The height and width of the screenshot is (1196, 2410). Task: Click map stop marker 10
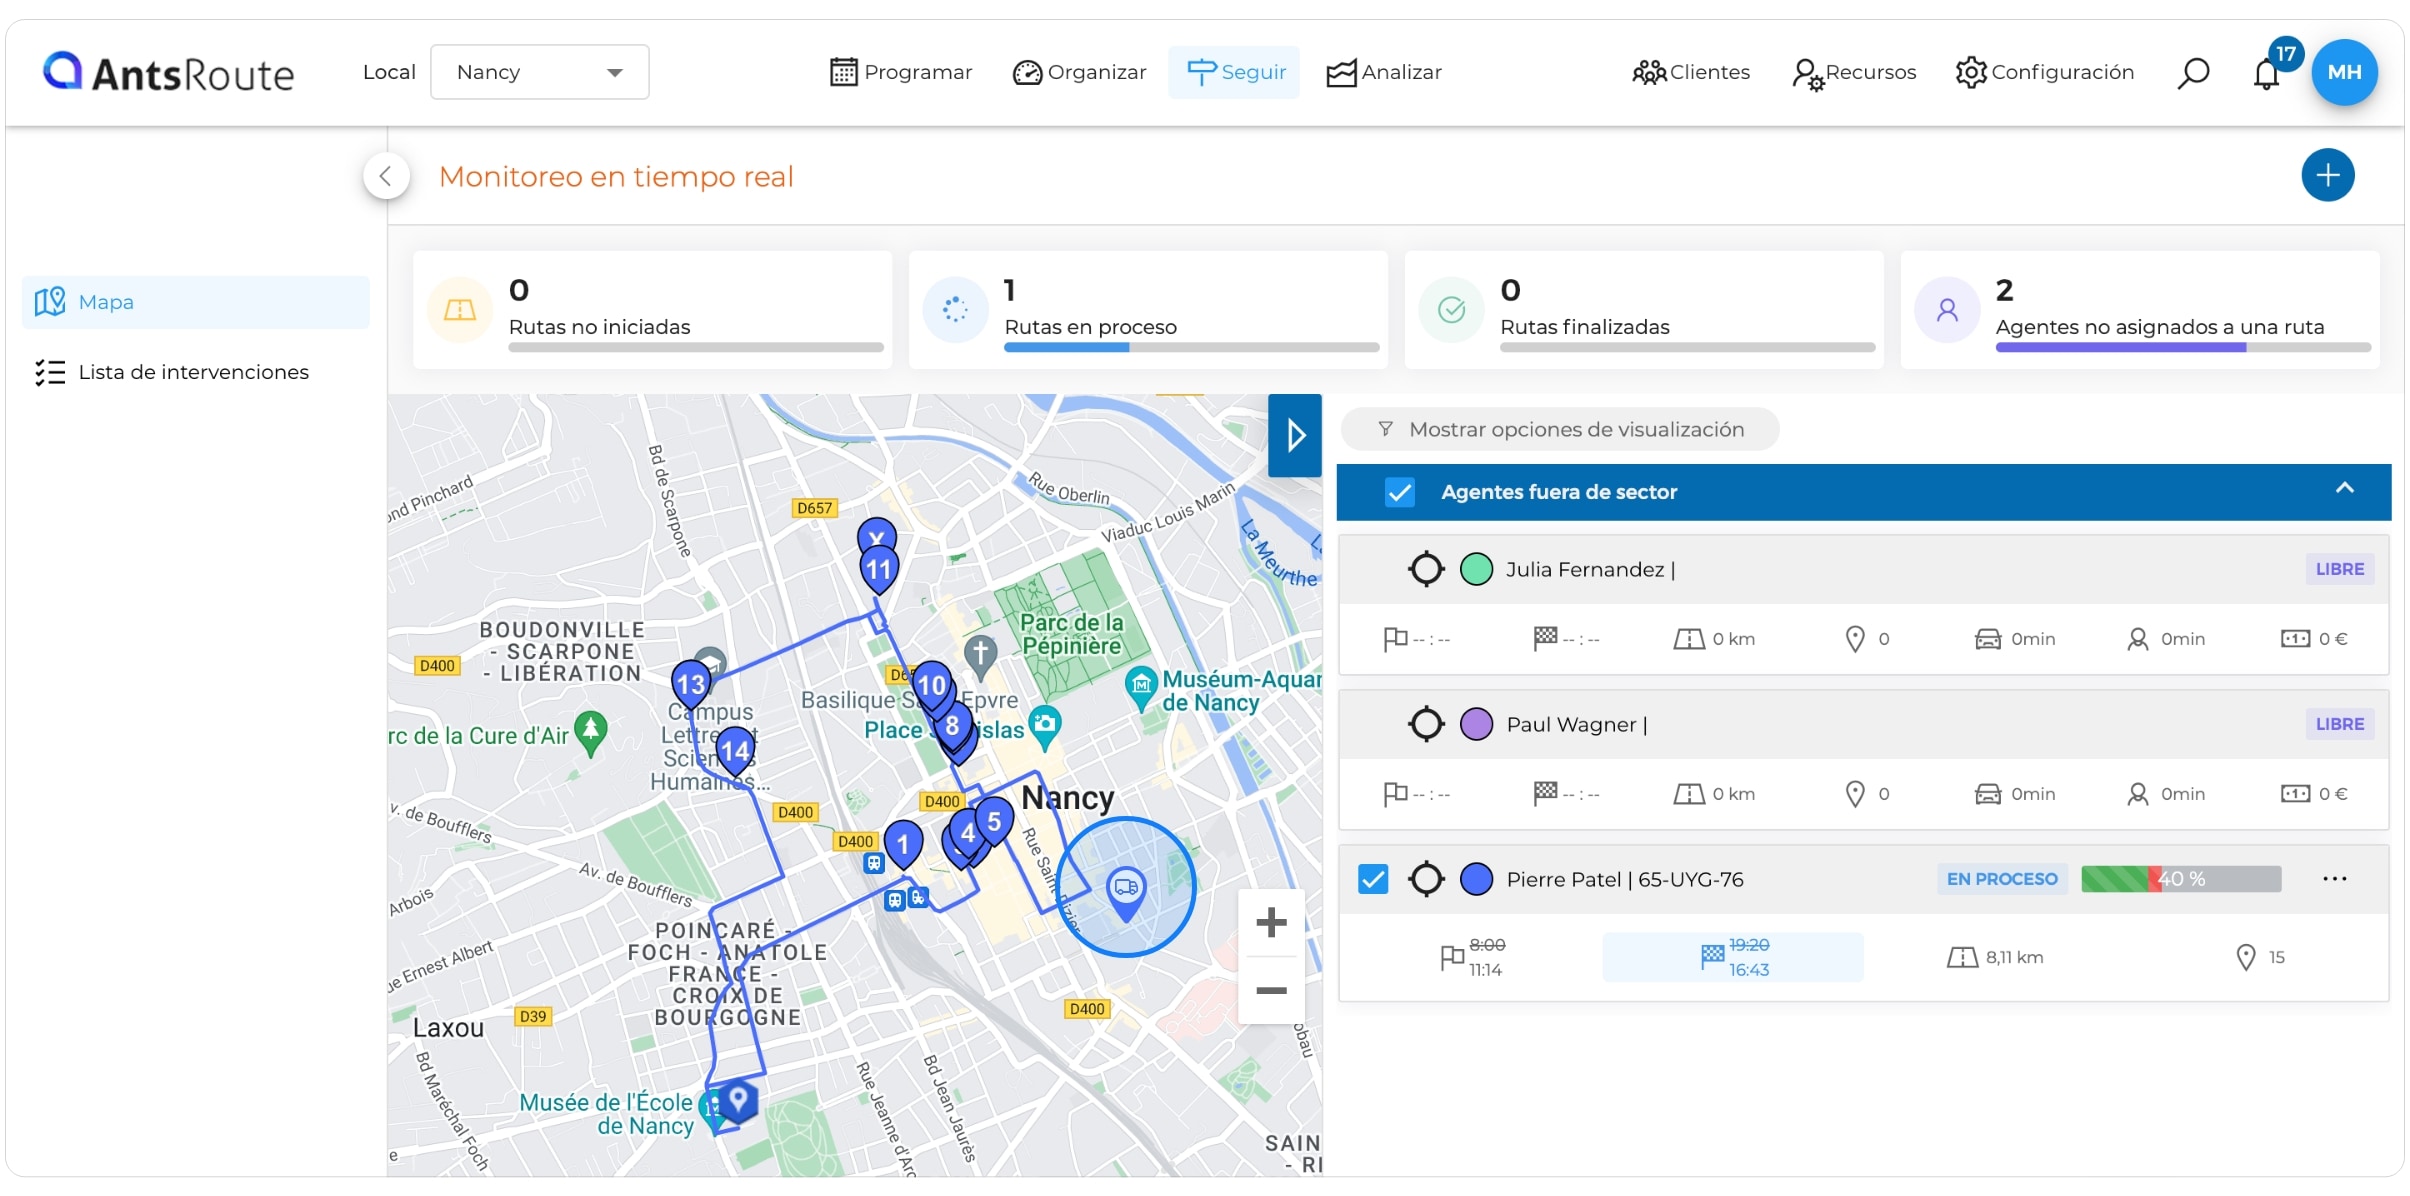pyautogui.click(x=932, y=685)
